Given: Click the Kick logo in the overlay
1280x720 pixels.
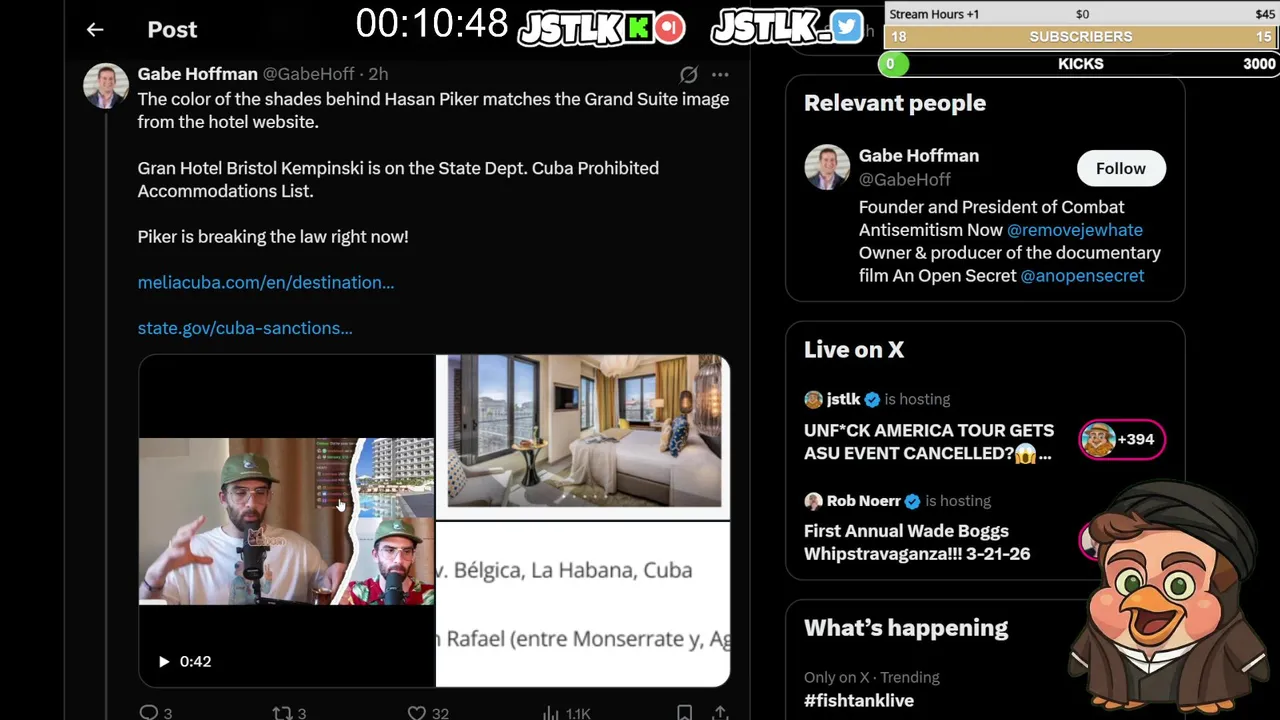Looking at the screenshot, I should [x=639, y=27].
